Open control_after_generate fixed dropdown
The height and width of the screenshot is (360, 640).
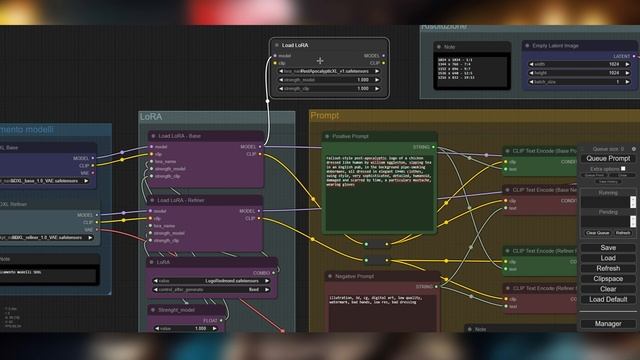click(x=211, y=289)
